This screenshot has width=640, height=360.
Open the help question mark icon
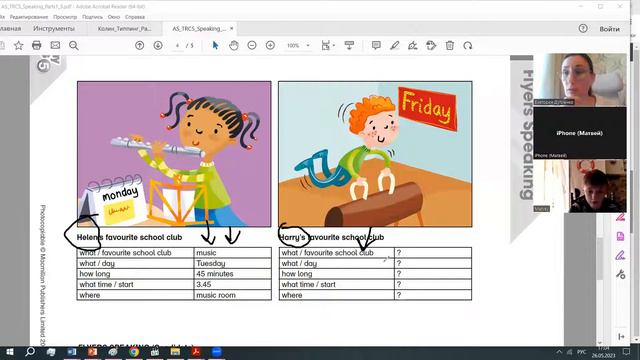tap(583, 29)
